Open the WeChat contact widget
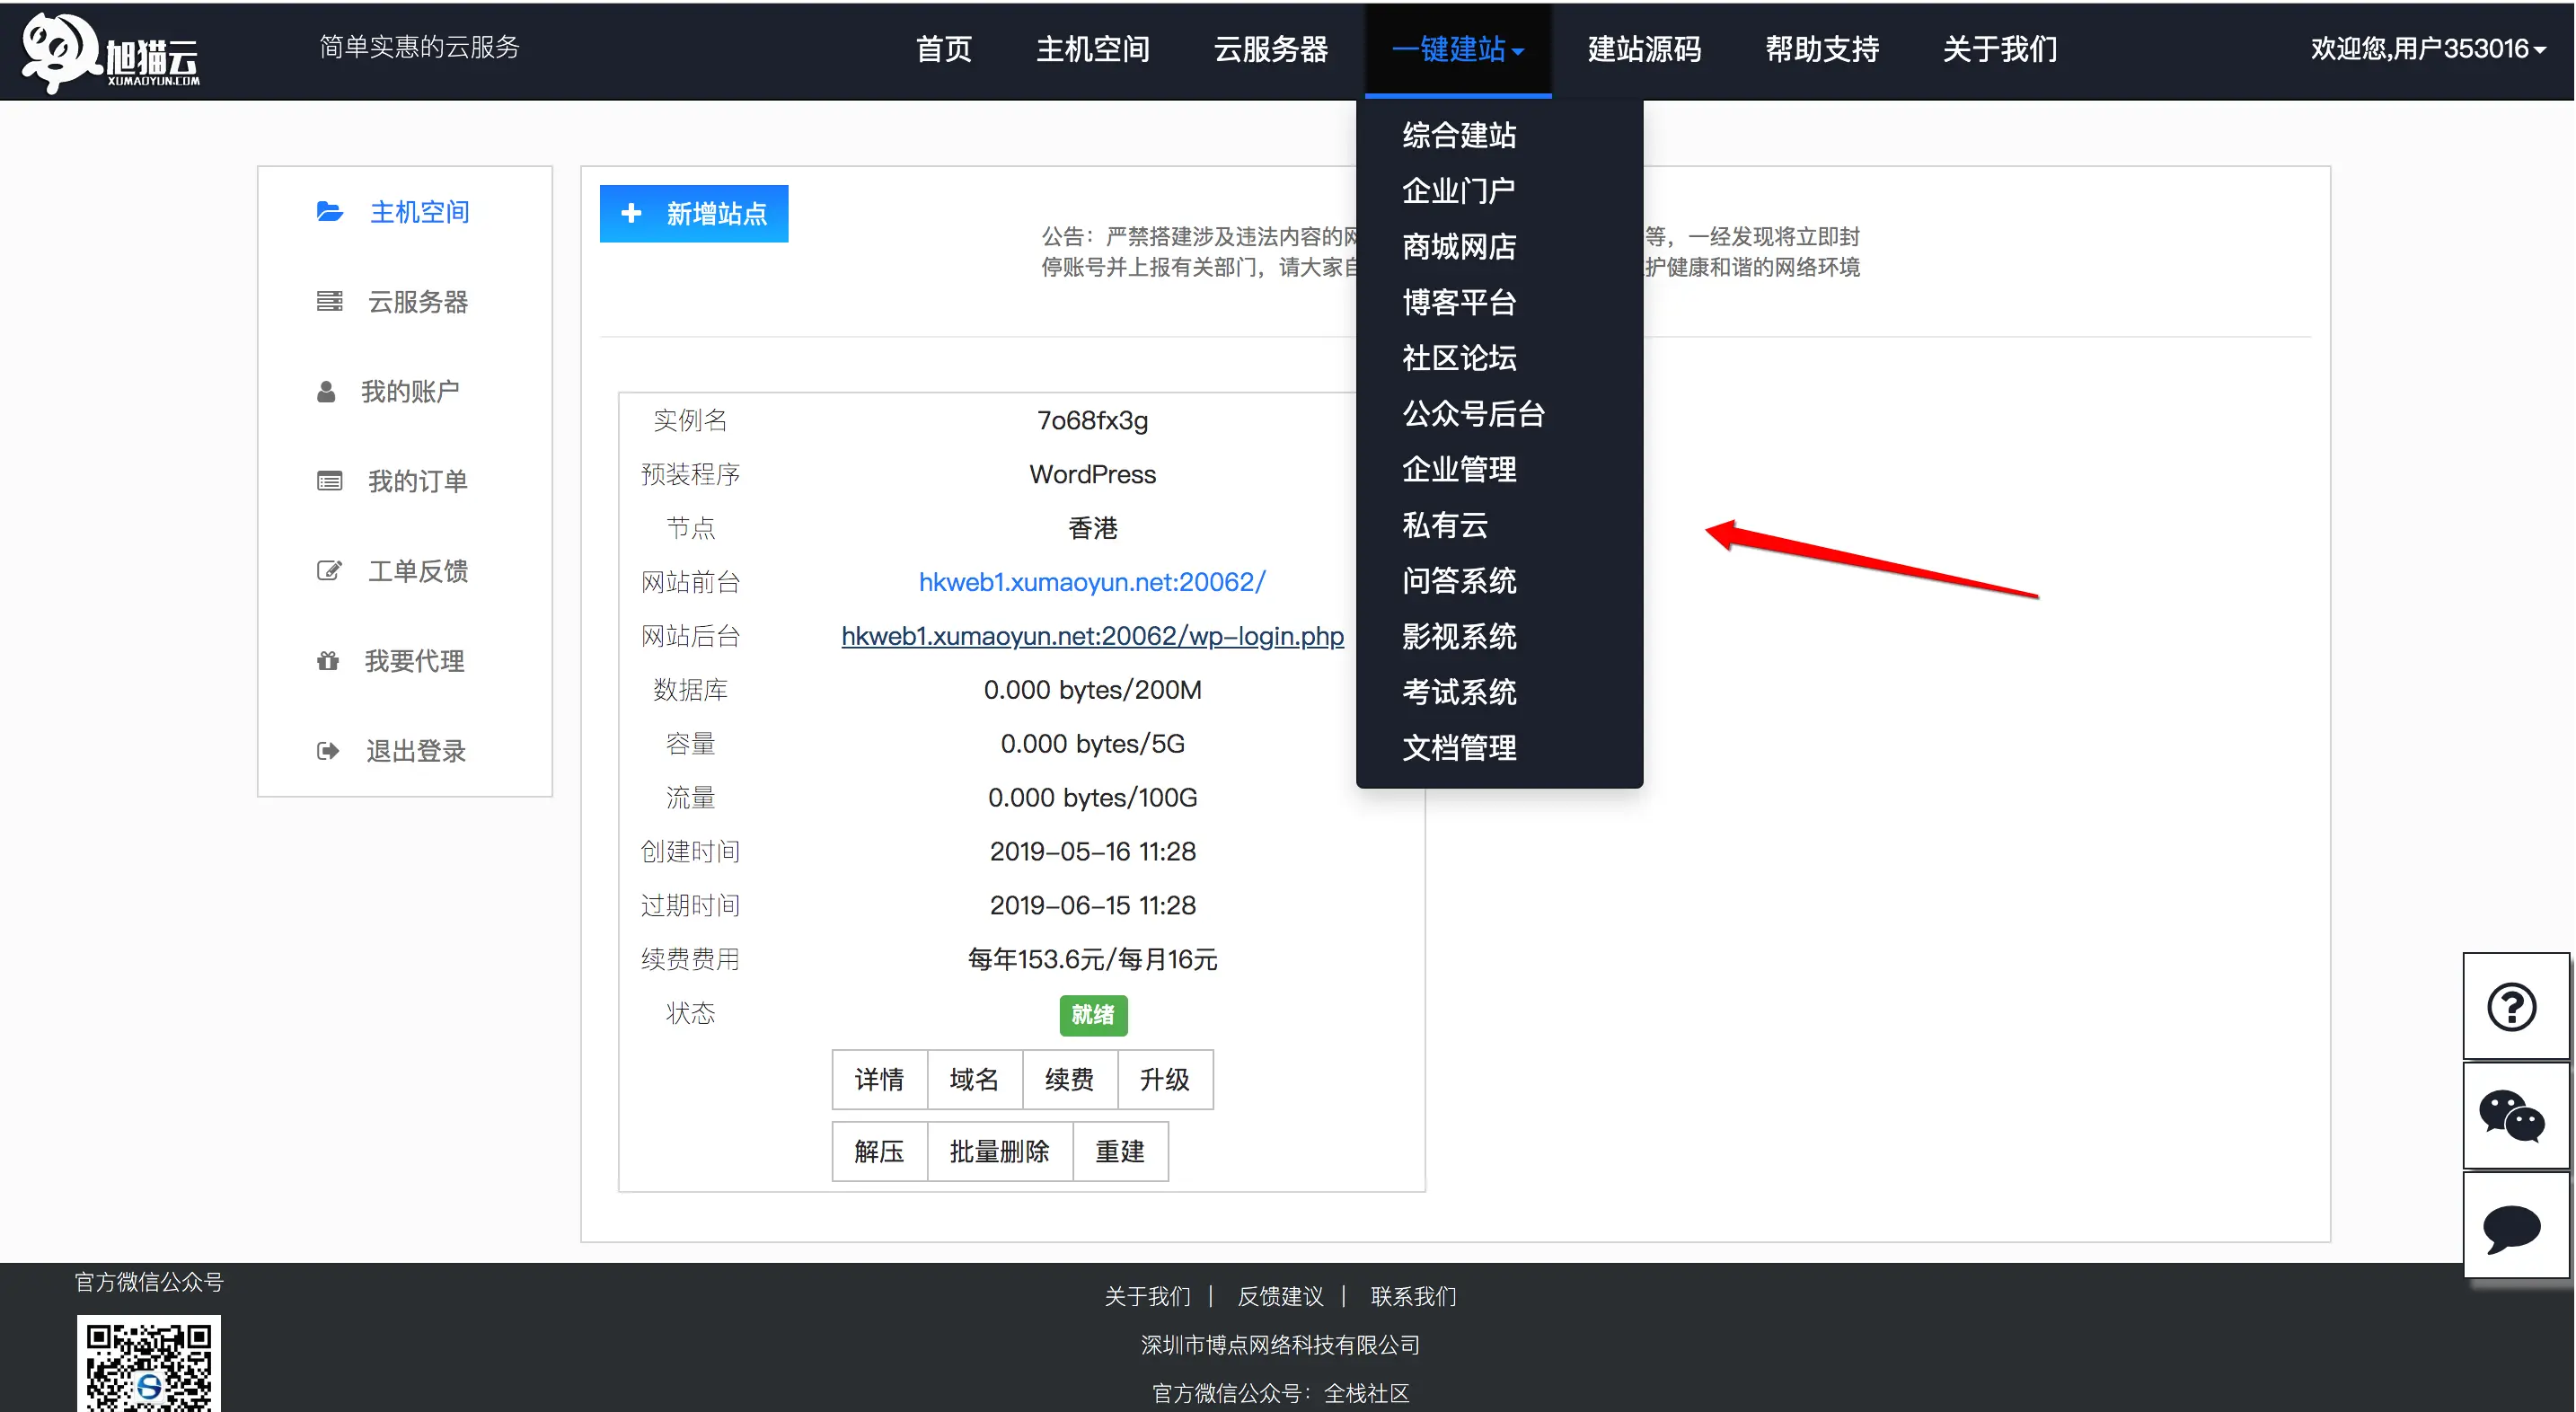The image size is (2576, 1412). [2512, 1117]
